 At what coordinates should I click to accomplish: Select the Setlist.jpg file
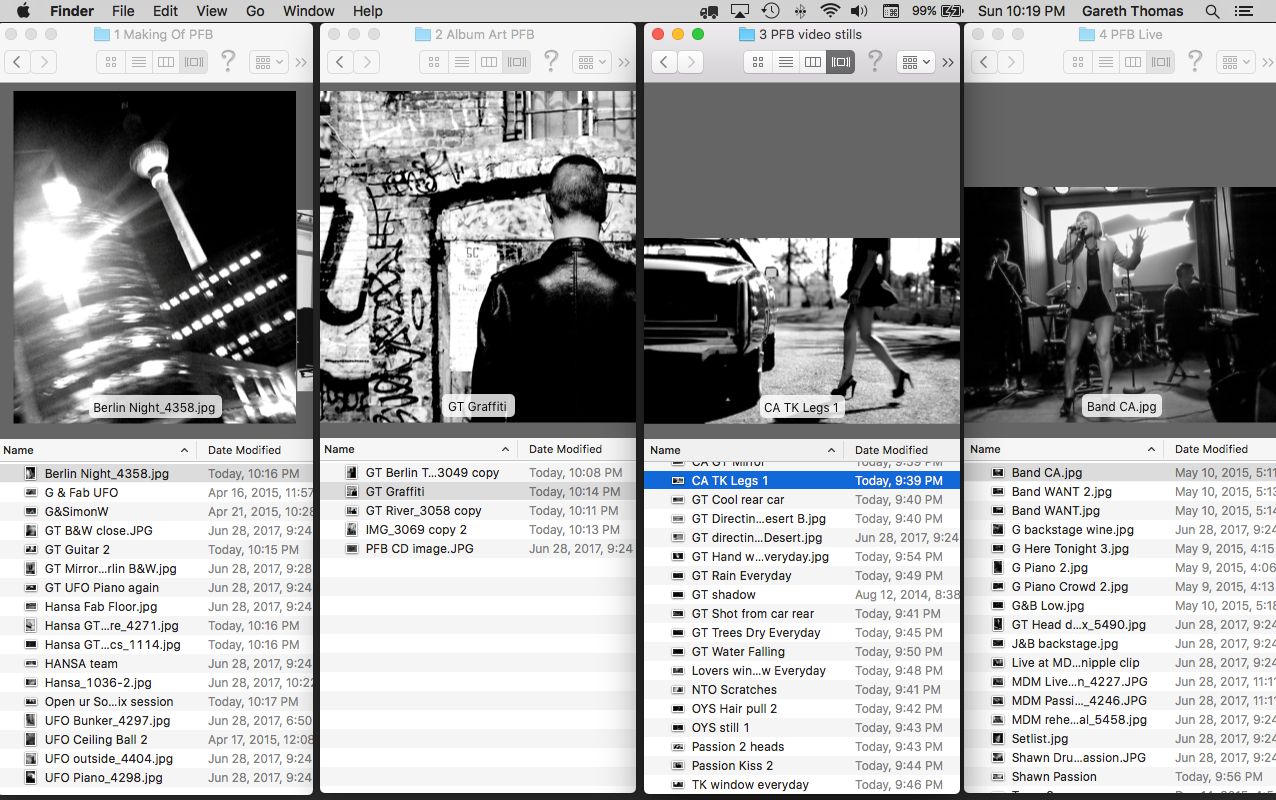[1120, 739]
